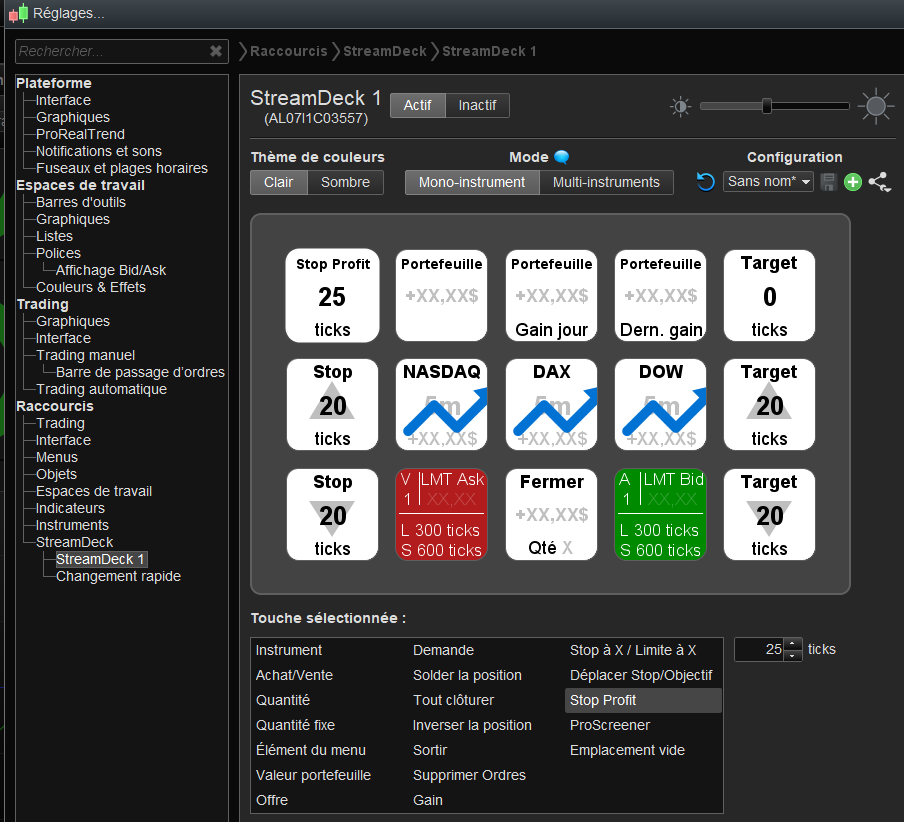Open Trading automatique settings

[101, 389]
